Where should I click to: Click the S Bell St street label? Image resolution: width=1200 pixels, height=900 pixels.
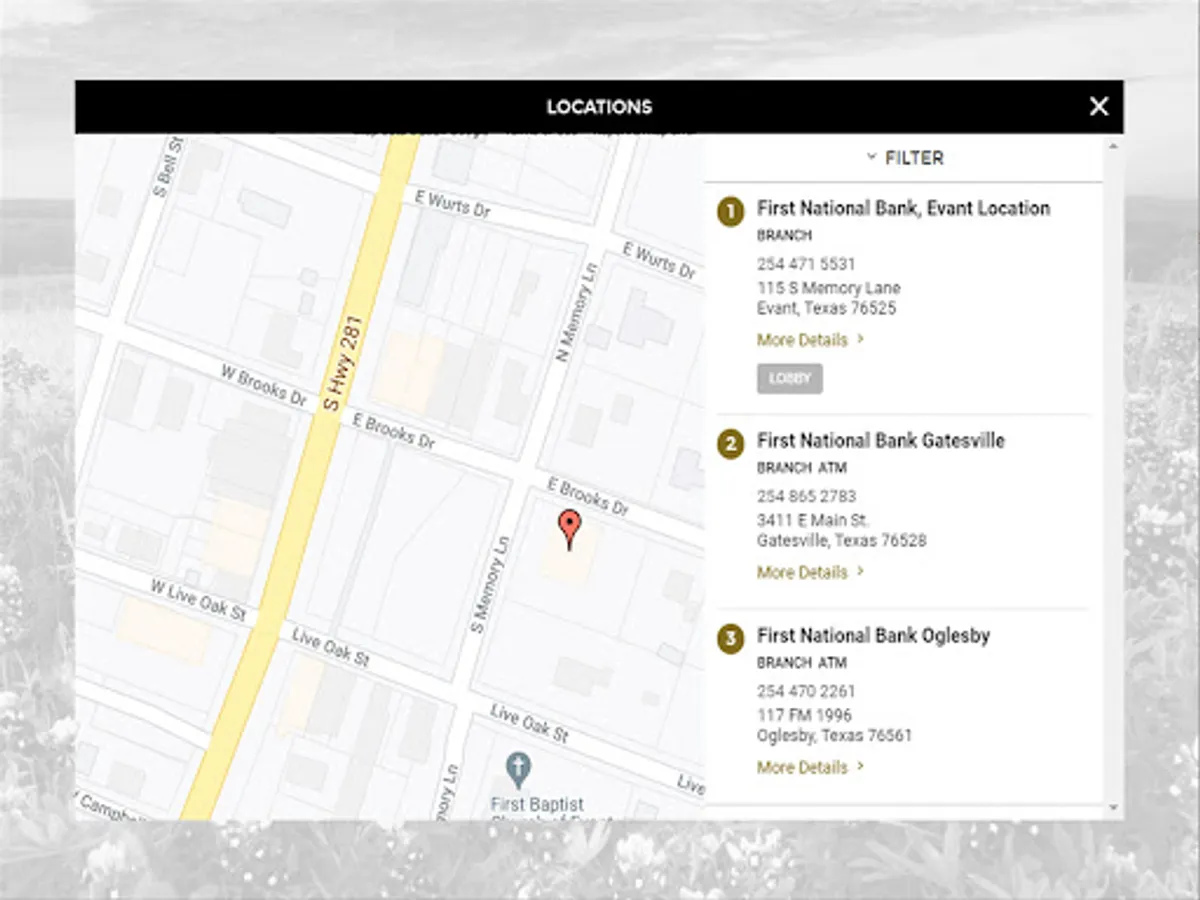click(x=166, y=167)
